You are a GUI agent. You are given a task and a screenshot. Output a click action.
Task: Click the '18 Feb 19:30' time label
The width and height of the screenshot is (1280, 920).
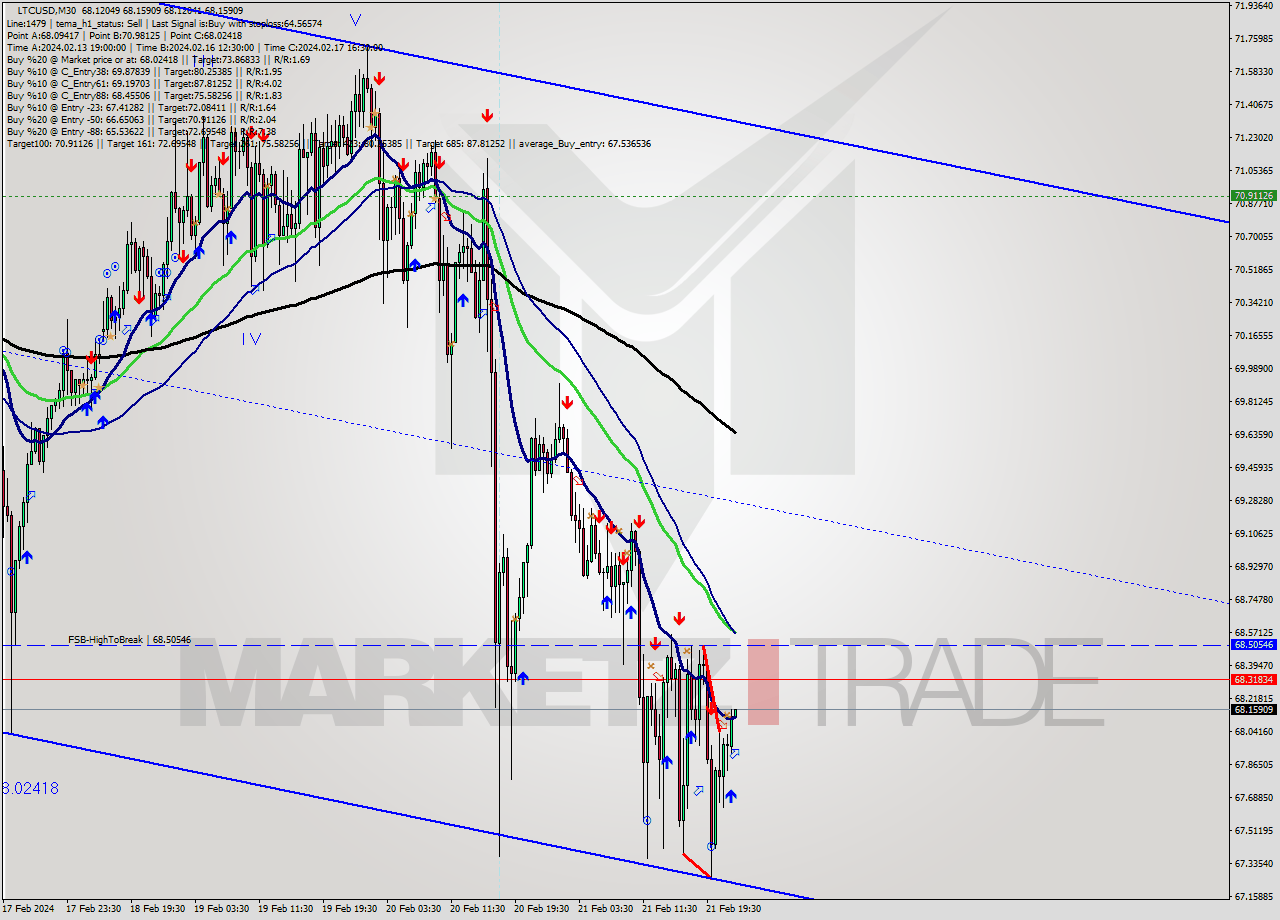click(158, 909)
